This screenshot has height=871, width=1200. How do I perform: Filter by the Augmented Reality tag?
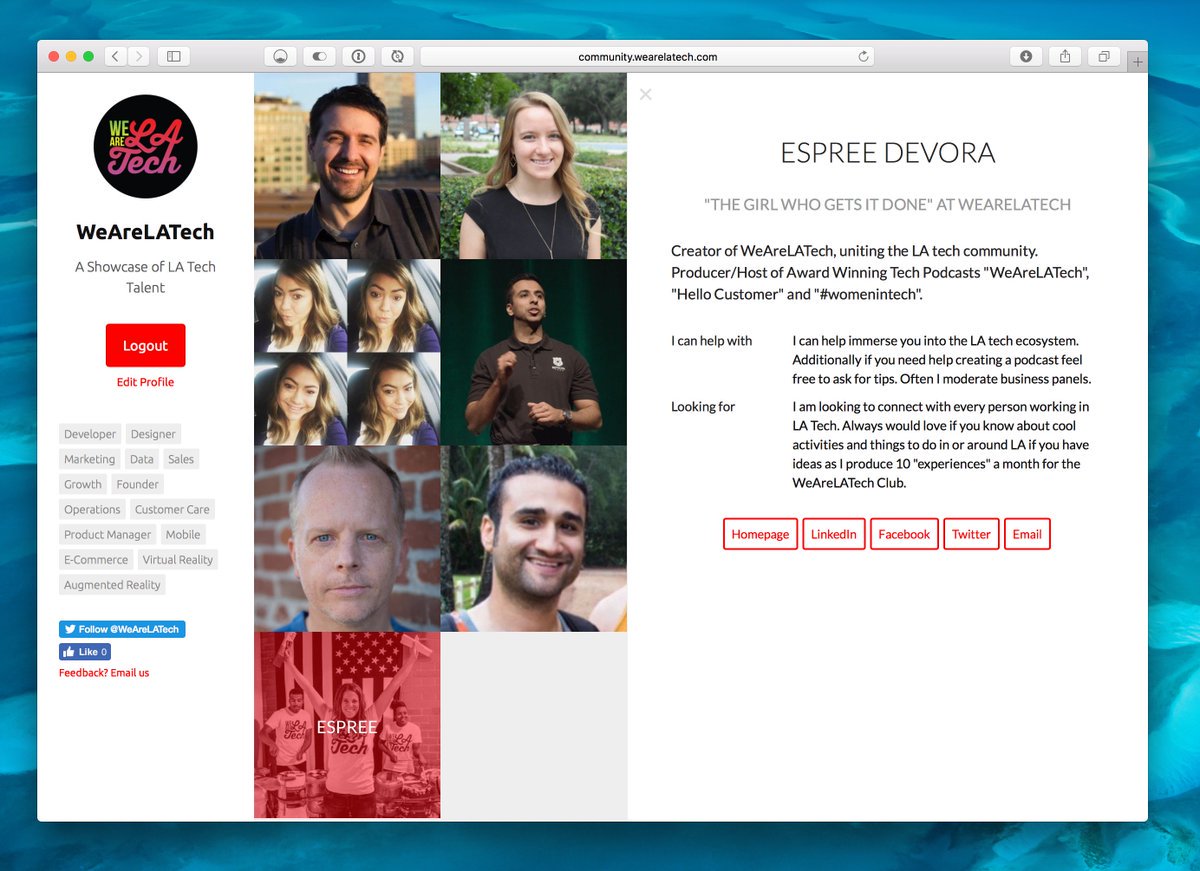pos(112,584)
